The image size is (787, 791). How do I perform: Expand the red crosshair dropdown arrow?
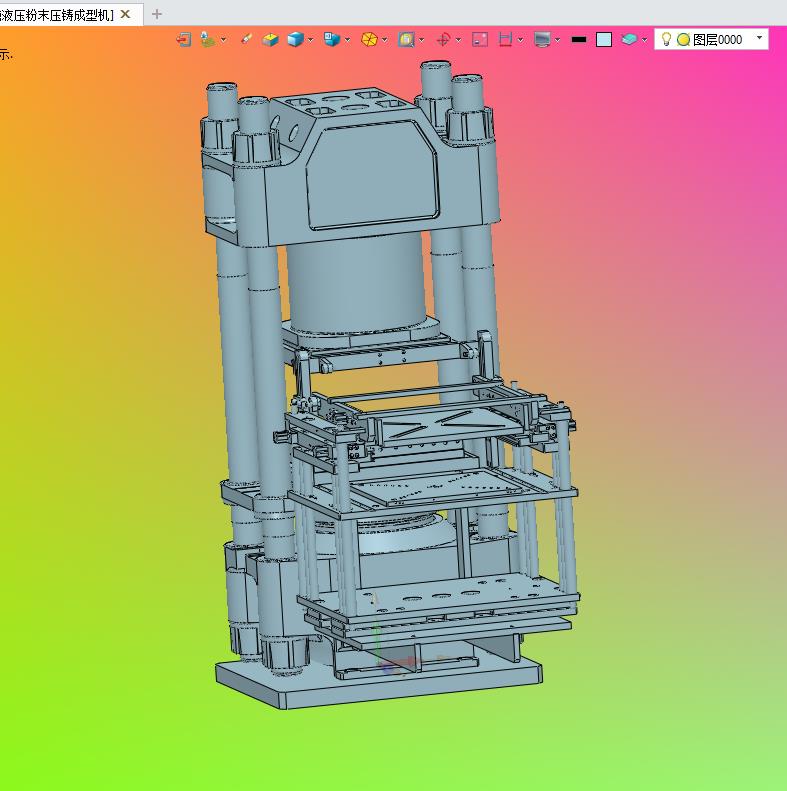point(458,40)
